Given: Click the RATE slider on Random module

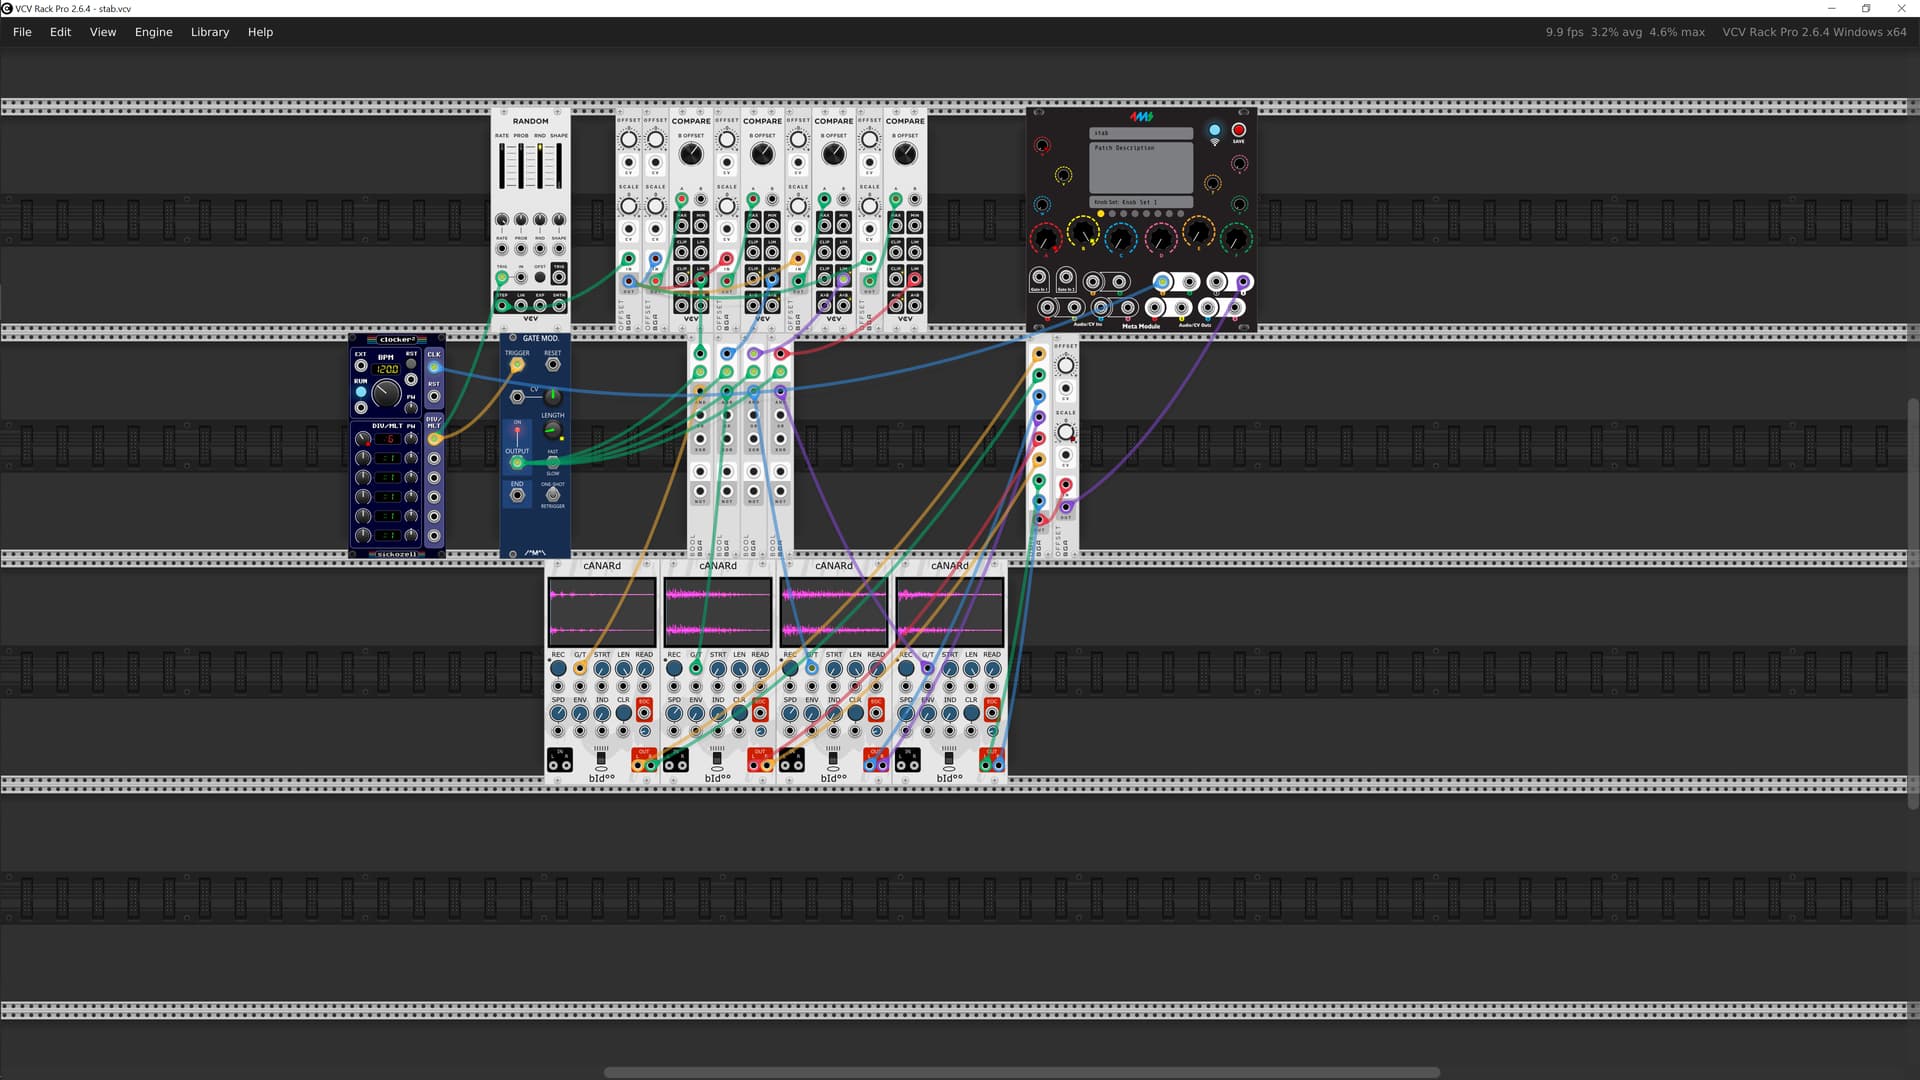Looking at the screenshot, I should click(x=502, y=166).
